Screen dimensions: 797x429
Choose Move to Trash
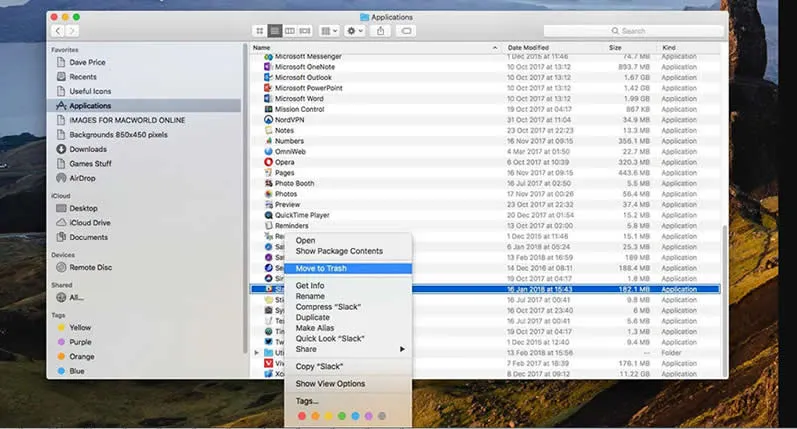click(348, 268)
